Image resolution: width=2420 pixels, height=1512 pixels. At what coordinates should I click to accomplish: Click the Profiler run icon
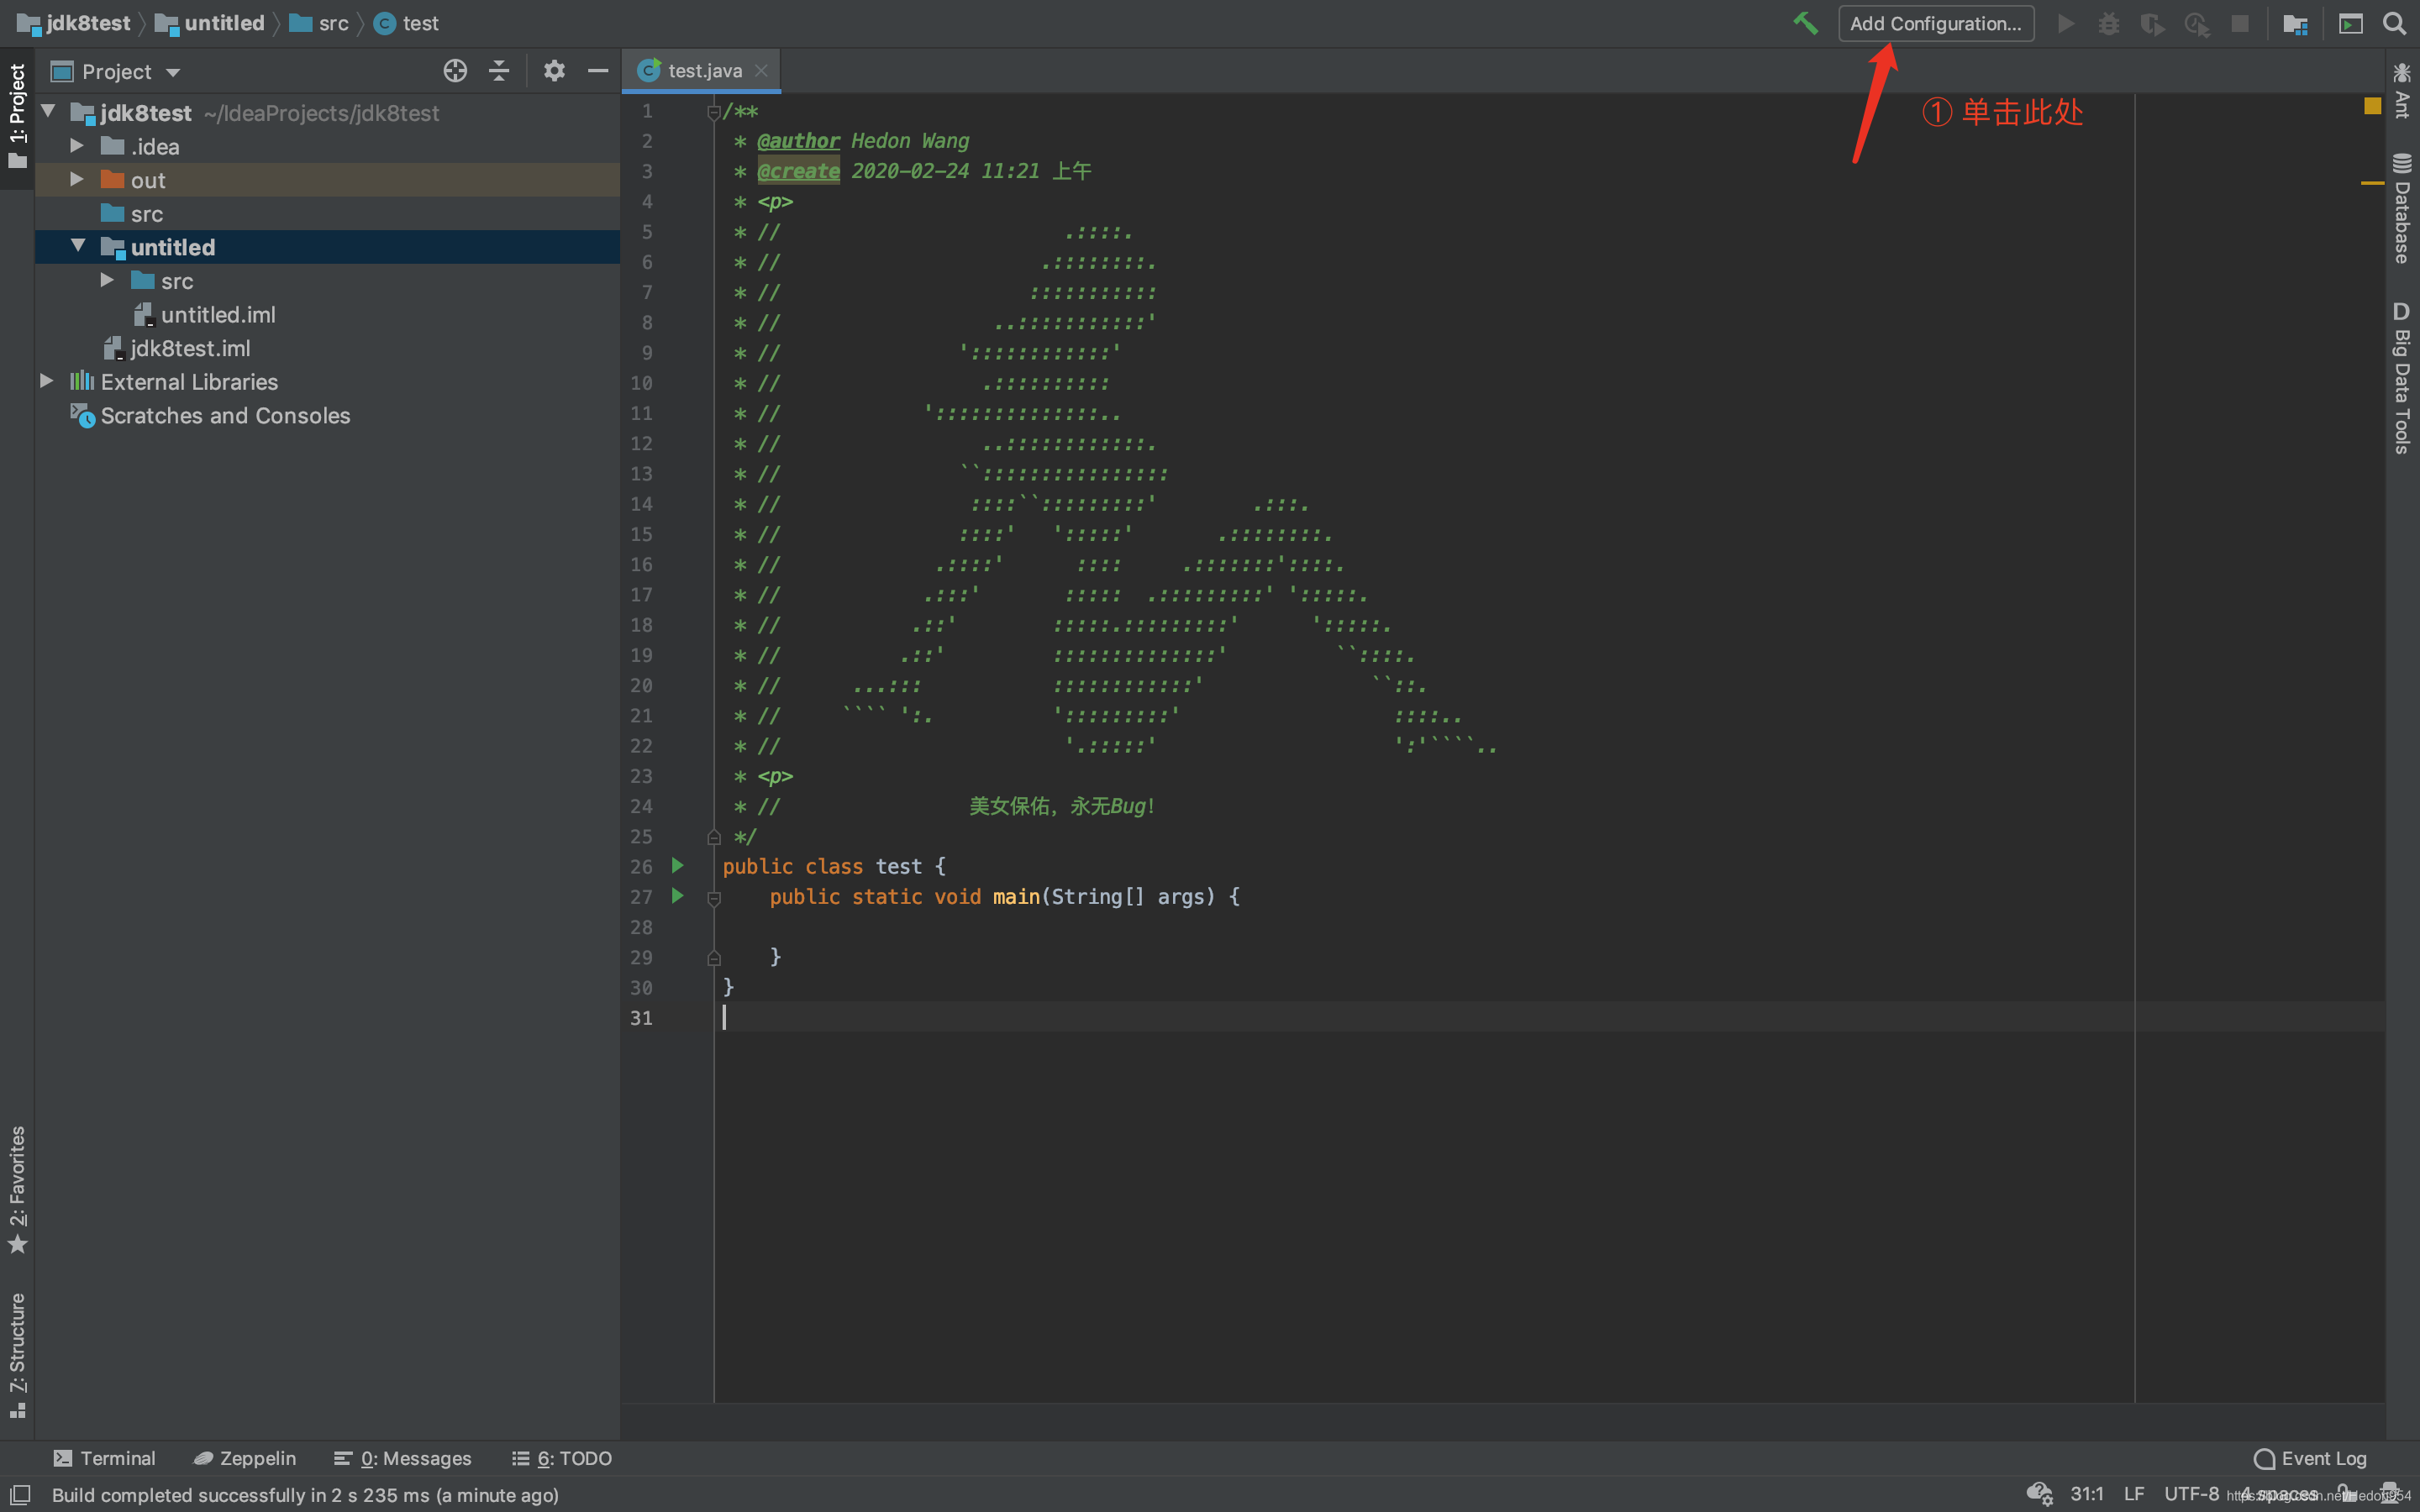2196,23
